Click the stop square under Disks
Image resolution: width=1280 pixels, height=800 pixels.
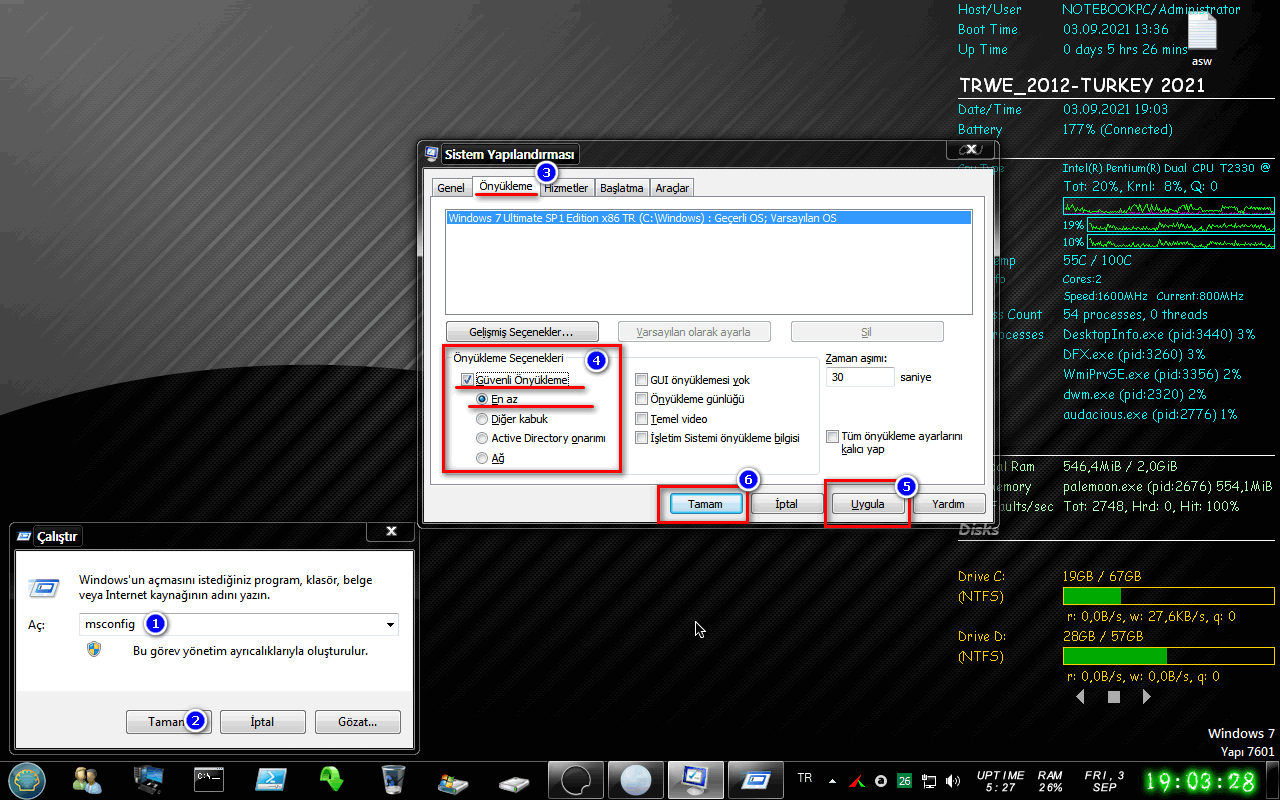pos(1113,697)
